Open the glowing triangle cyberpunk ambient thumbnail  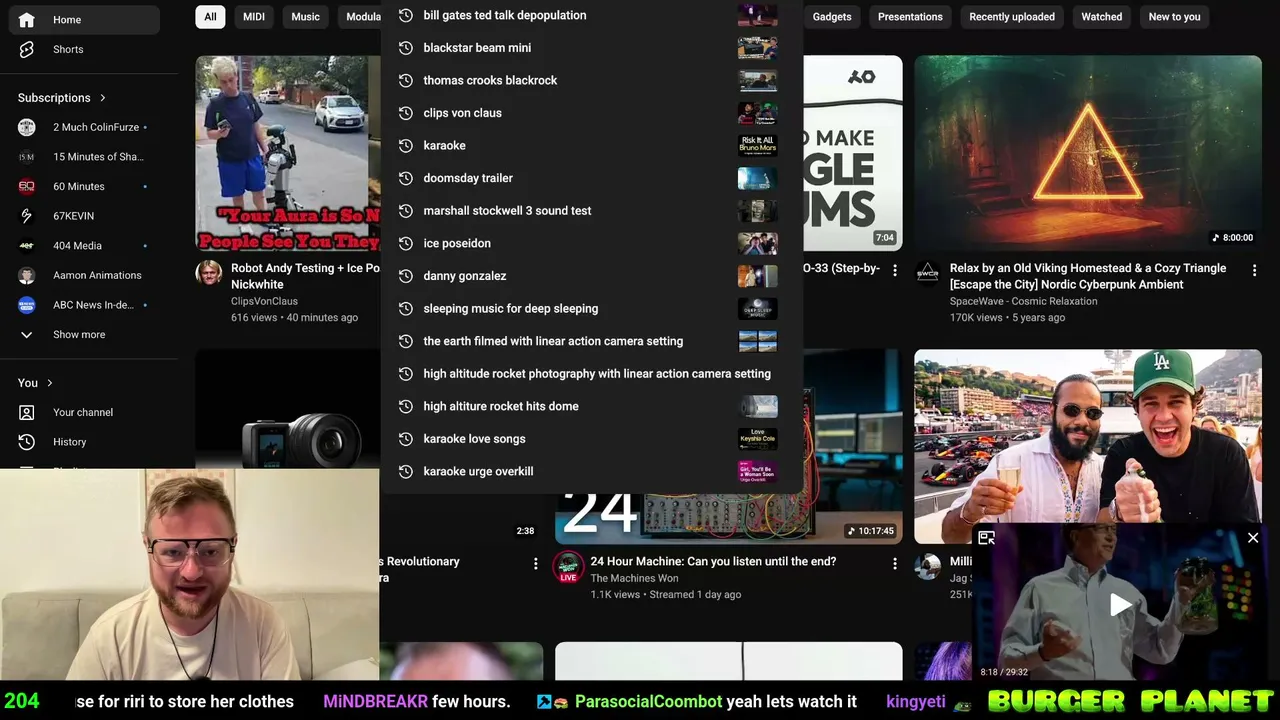coord(1088,152)
